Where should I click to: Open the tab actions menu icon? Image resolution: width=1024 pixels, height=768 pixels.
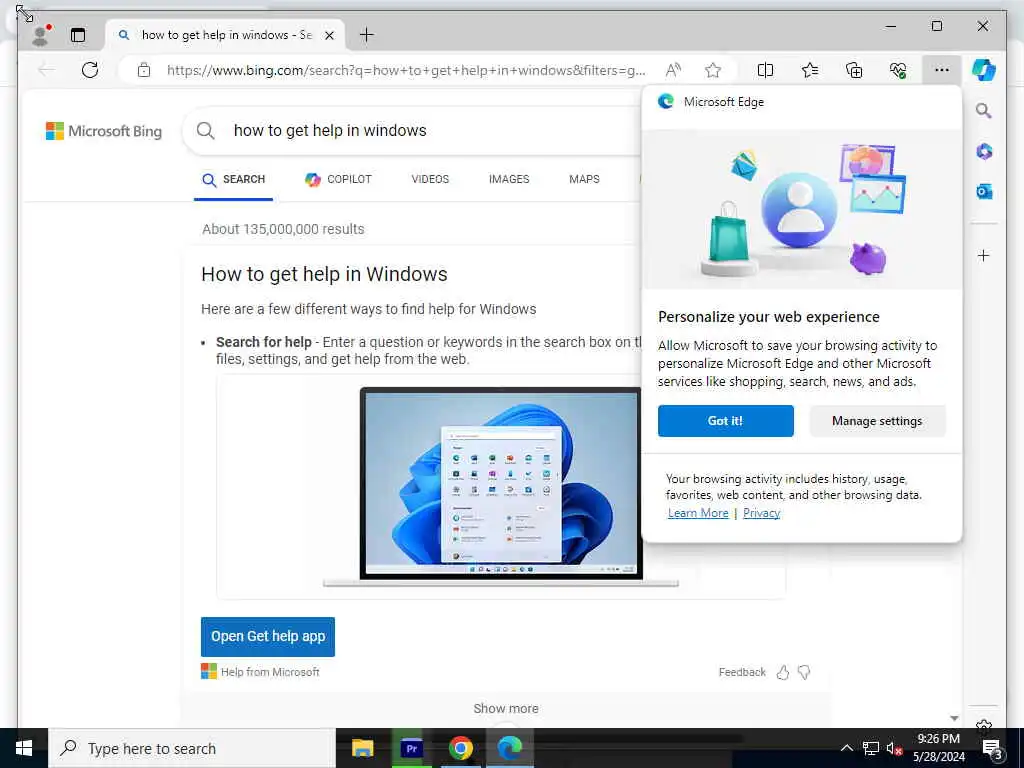(78, 35)
